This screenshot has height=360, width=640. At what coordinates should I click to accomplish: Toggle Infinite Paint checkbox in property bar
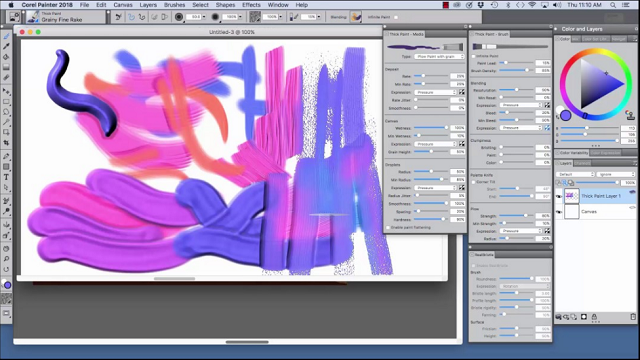coord(396,17)
